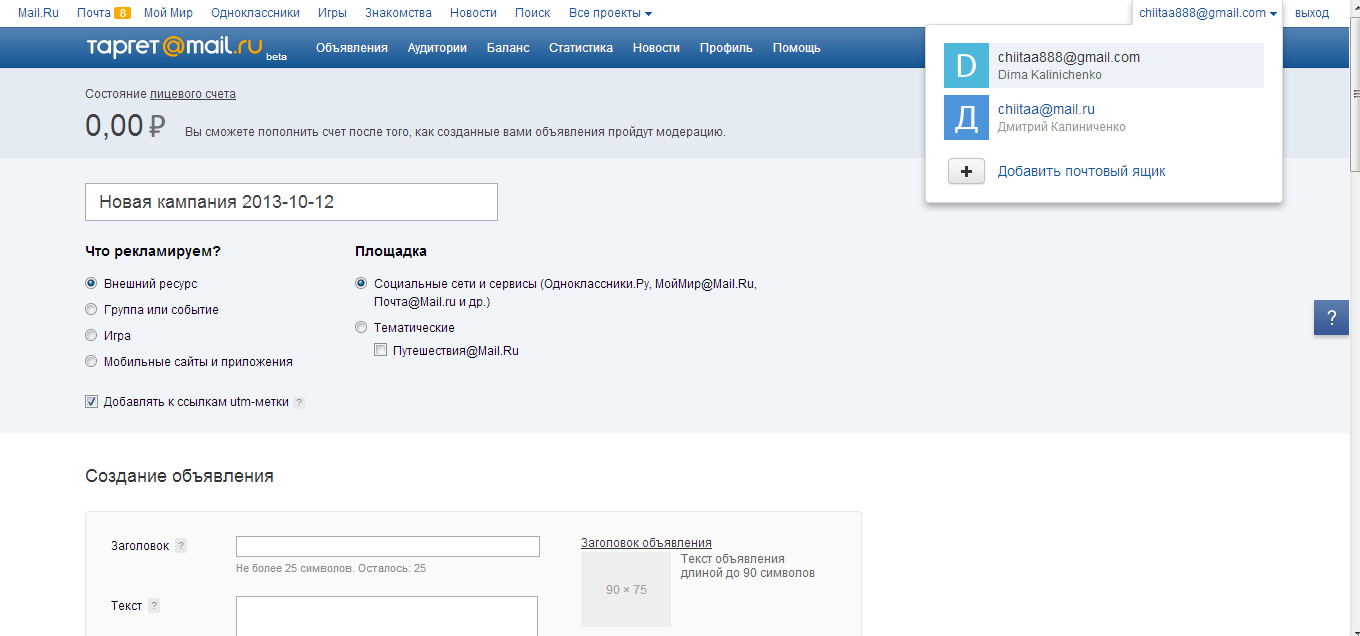Click the выход logout link
The width and height of the screenshot is (1360, 636).
point(1312,13)
